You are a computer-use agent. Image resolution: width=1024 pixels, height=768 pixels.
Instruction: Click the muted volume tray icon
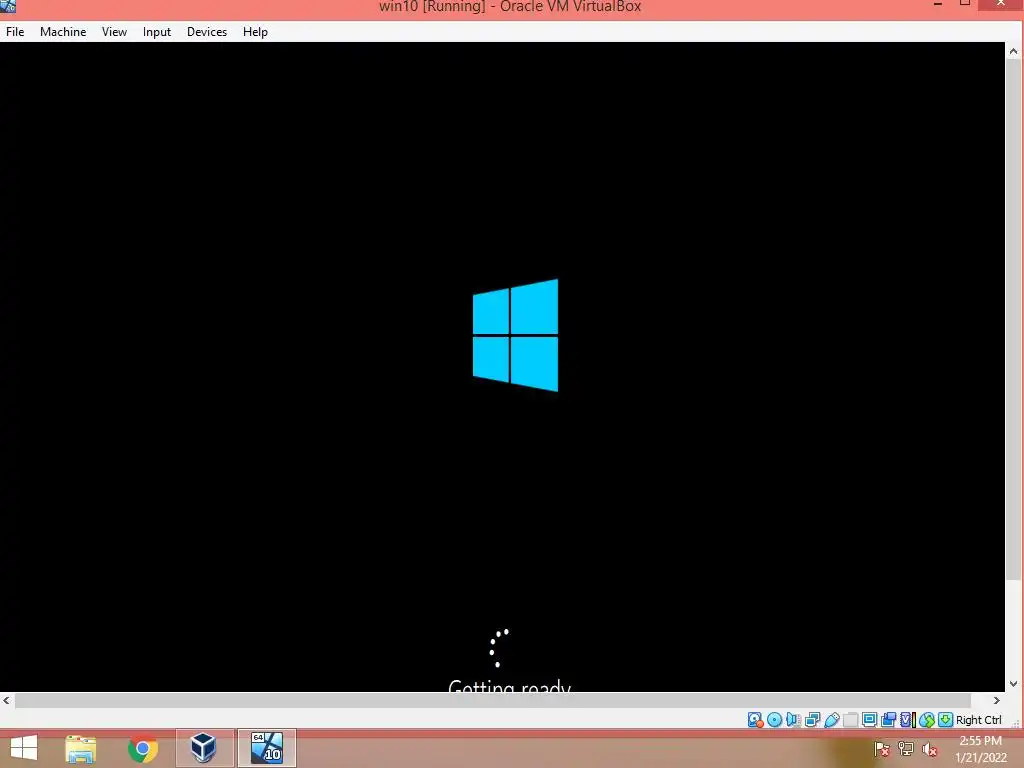[x=929, y=749]
